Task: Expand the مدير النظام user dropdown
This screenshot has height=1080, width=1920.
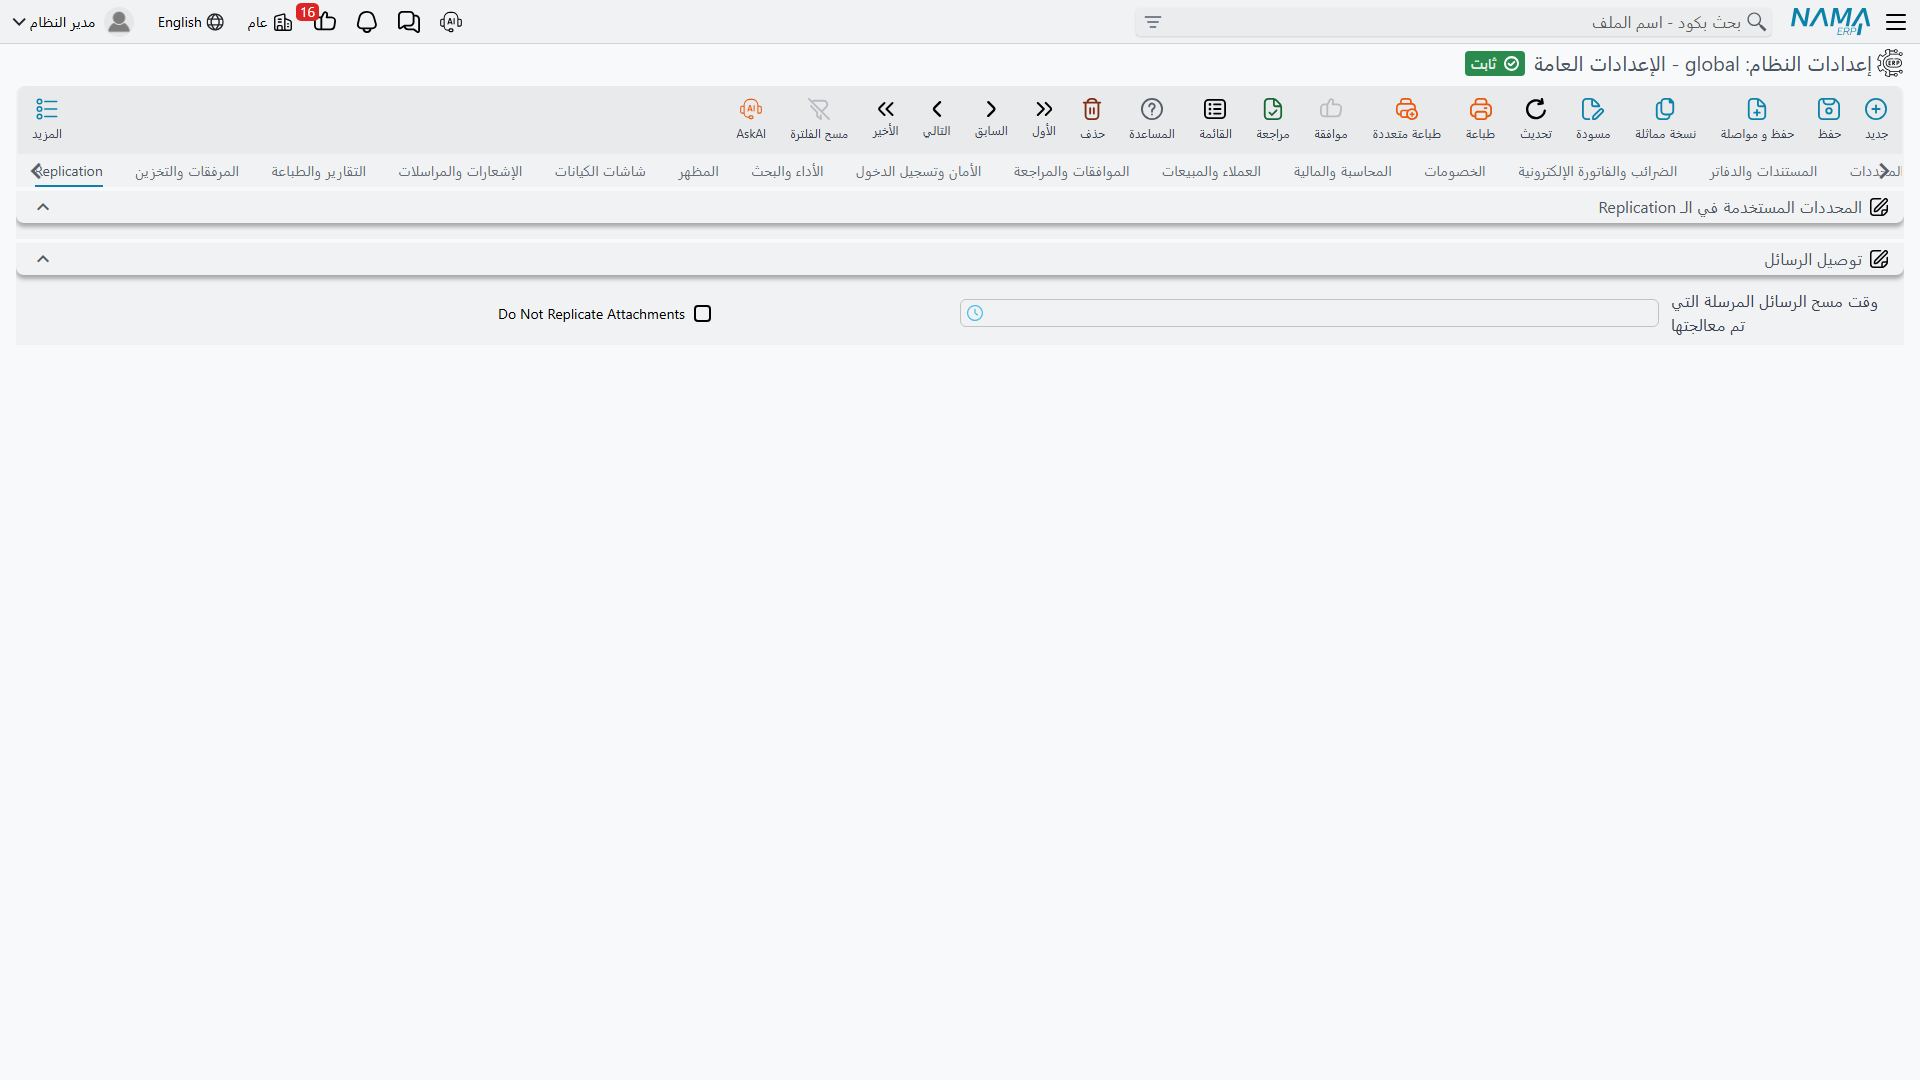Action: point(19,22)
